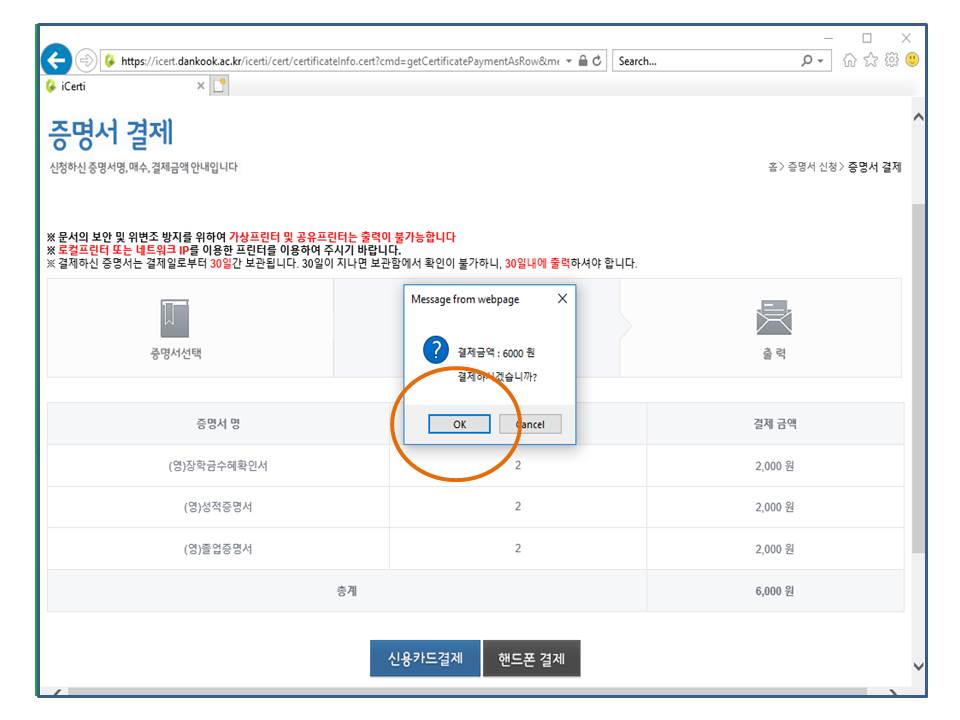Image resolution: width=960 pixels, height=720 pixels.
Task: Cancel the payment confirmation dialog
Action: [x=530, y=424]
